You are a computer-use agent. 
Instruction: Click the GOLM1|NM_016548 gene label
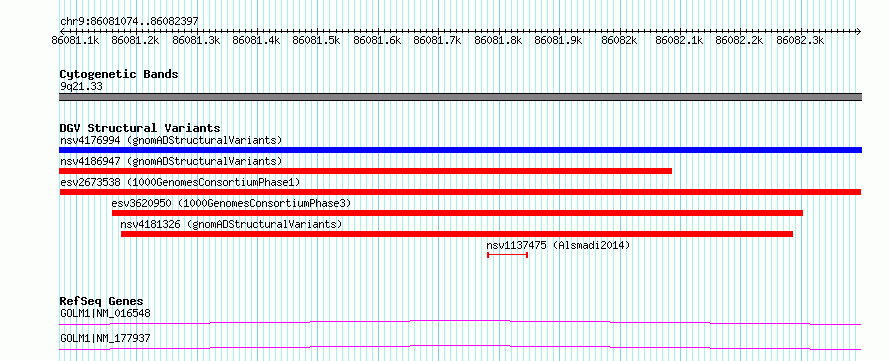pyautogui.click(x=105, y=313)
